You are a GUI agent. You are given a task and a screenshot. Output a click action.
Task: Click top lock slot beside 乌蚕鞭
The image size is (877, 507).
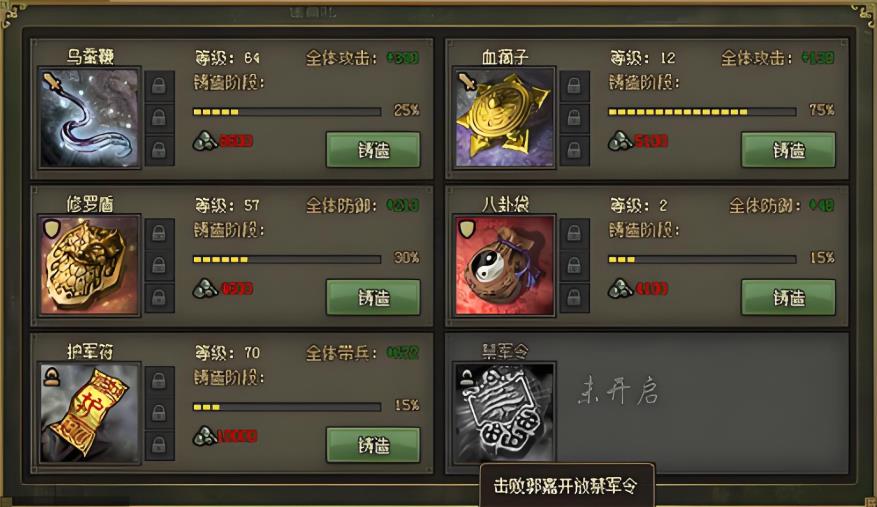[x=159, y=86]
